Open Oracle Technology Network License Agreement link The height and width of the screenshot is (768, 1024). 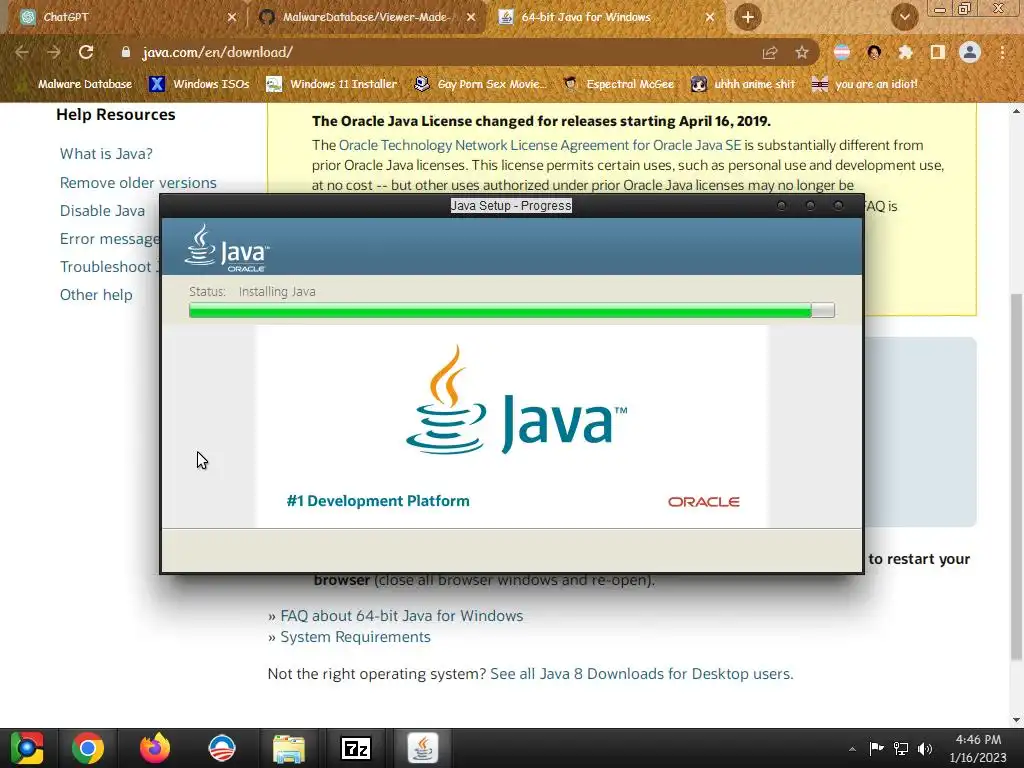pyautogui.click(x=540, y=145)
